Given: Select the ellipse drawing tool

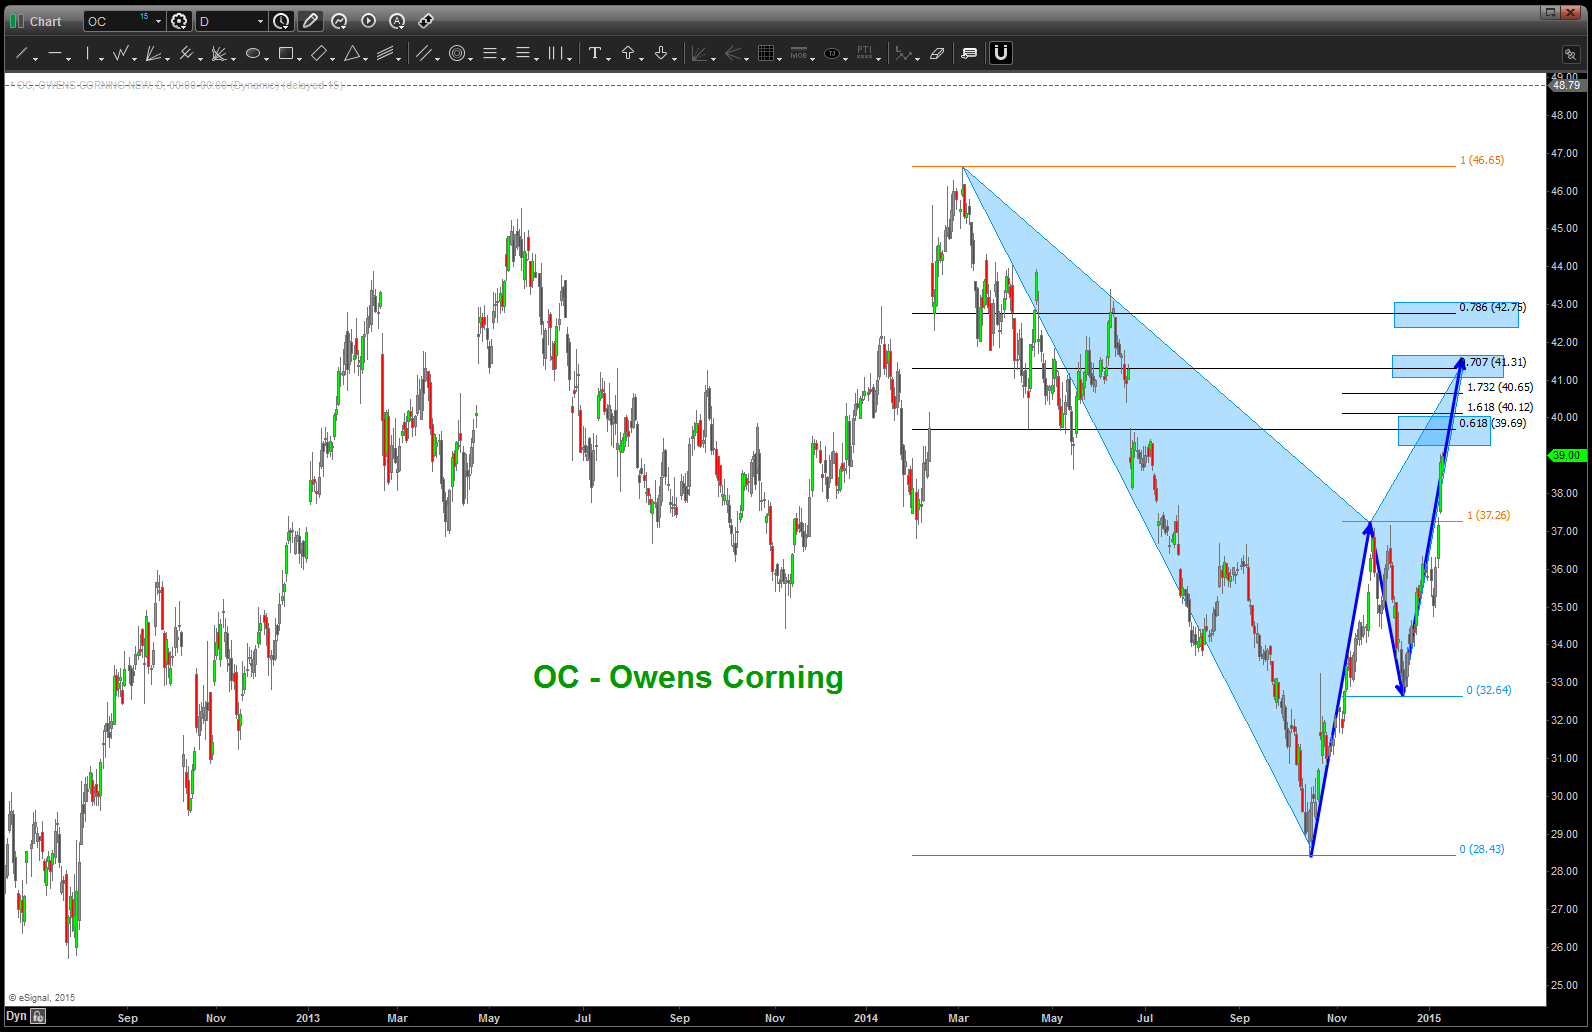Looking at the screenshot, I should point(253,54).
